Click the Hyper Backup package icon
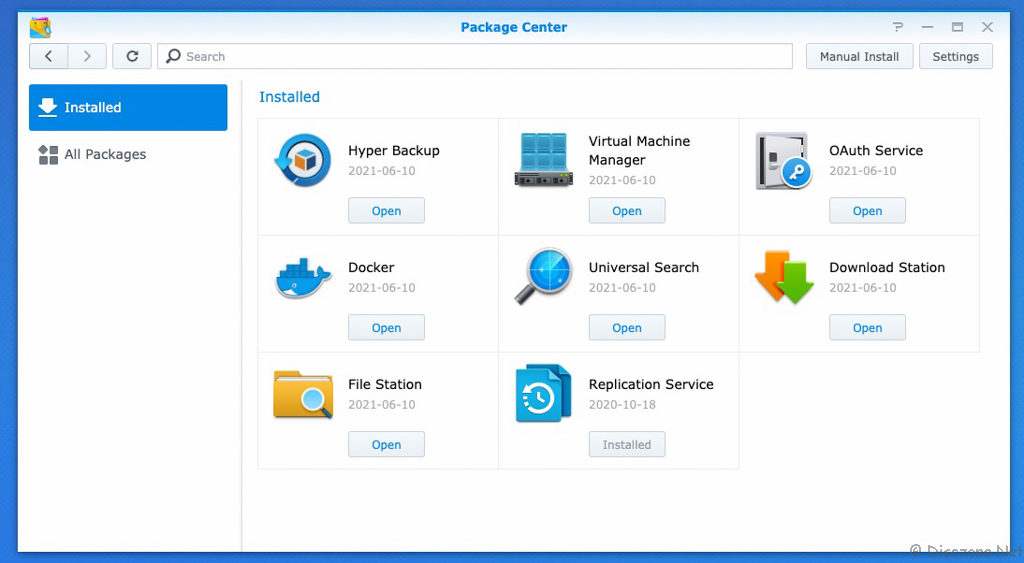 302,160
